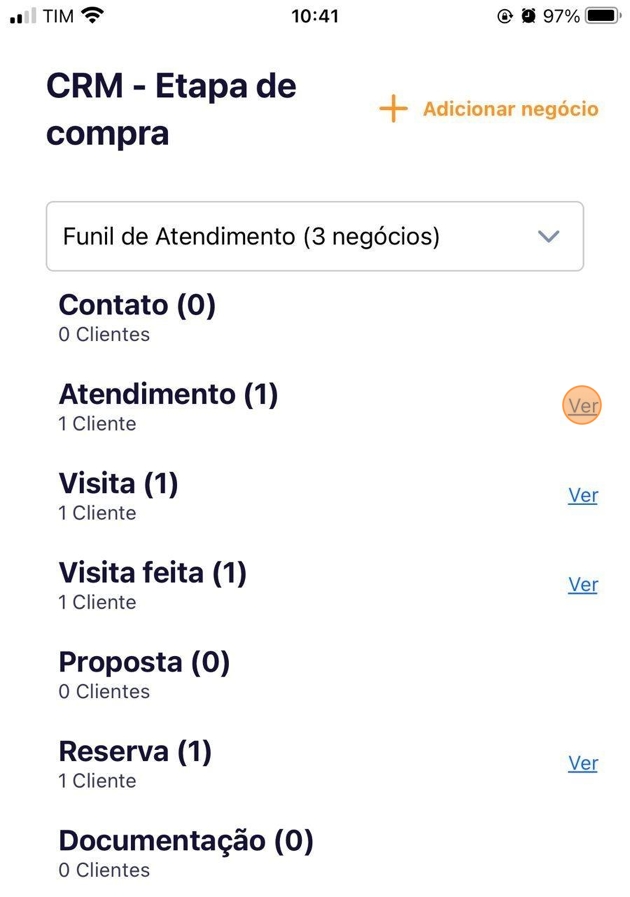The width and height of the screenshot is (630, 897).
Task: View the Reserva stage clients
Action: (x=582, y=763)
